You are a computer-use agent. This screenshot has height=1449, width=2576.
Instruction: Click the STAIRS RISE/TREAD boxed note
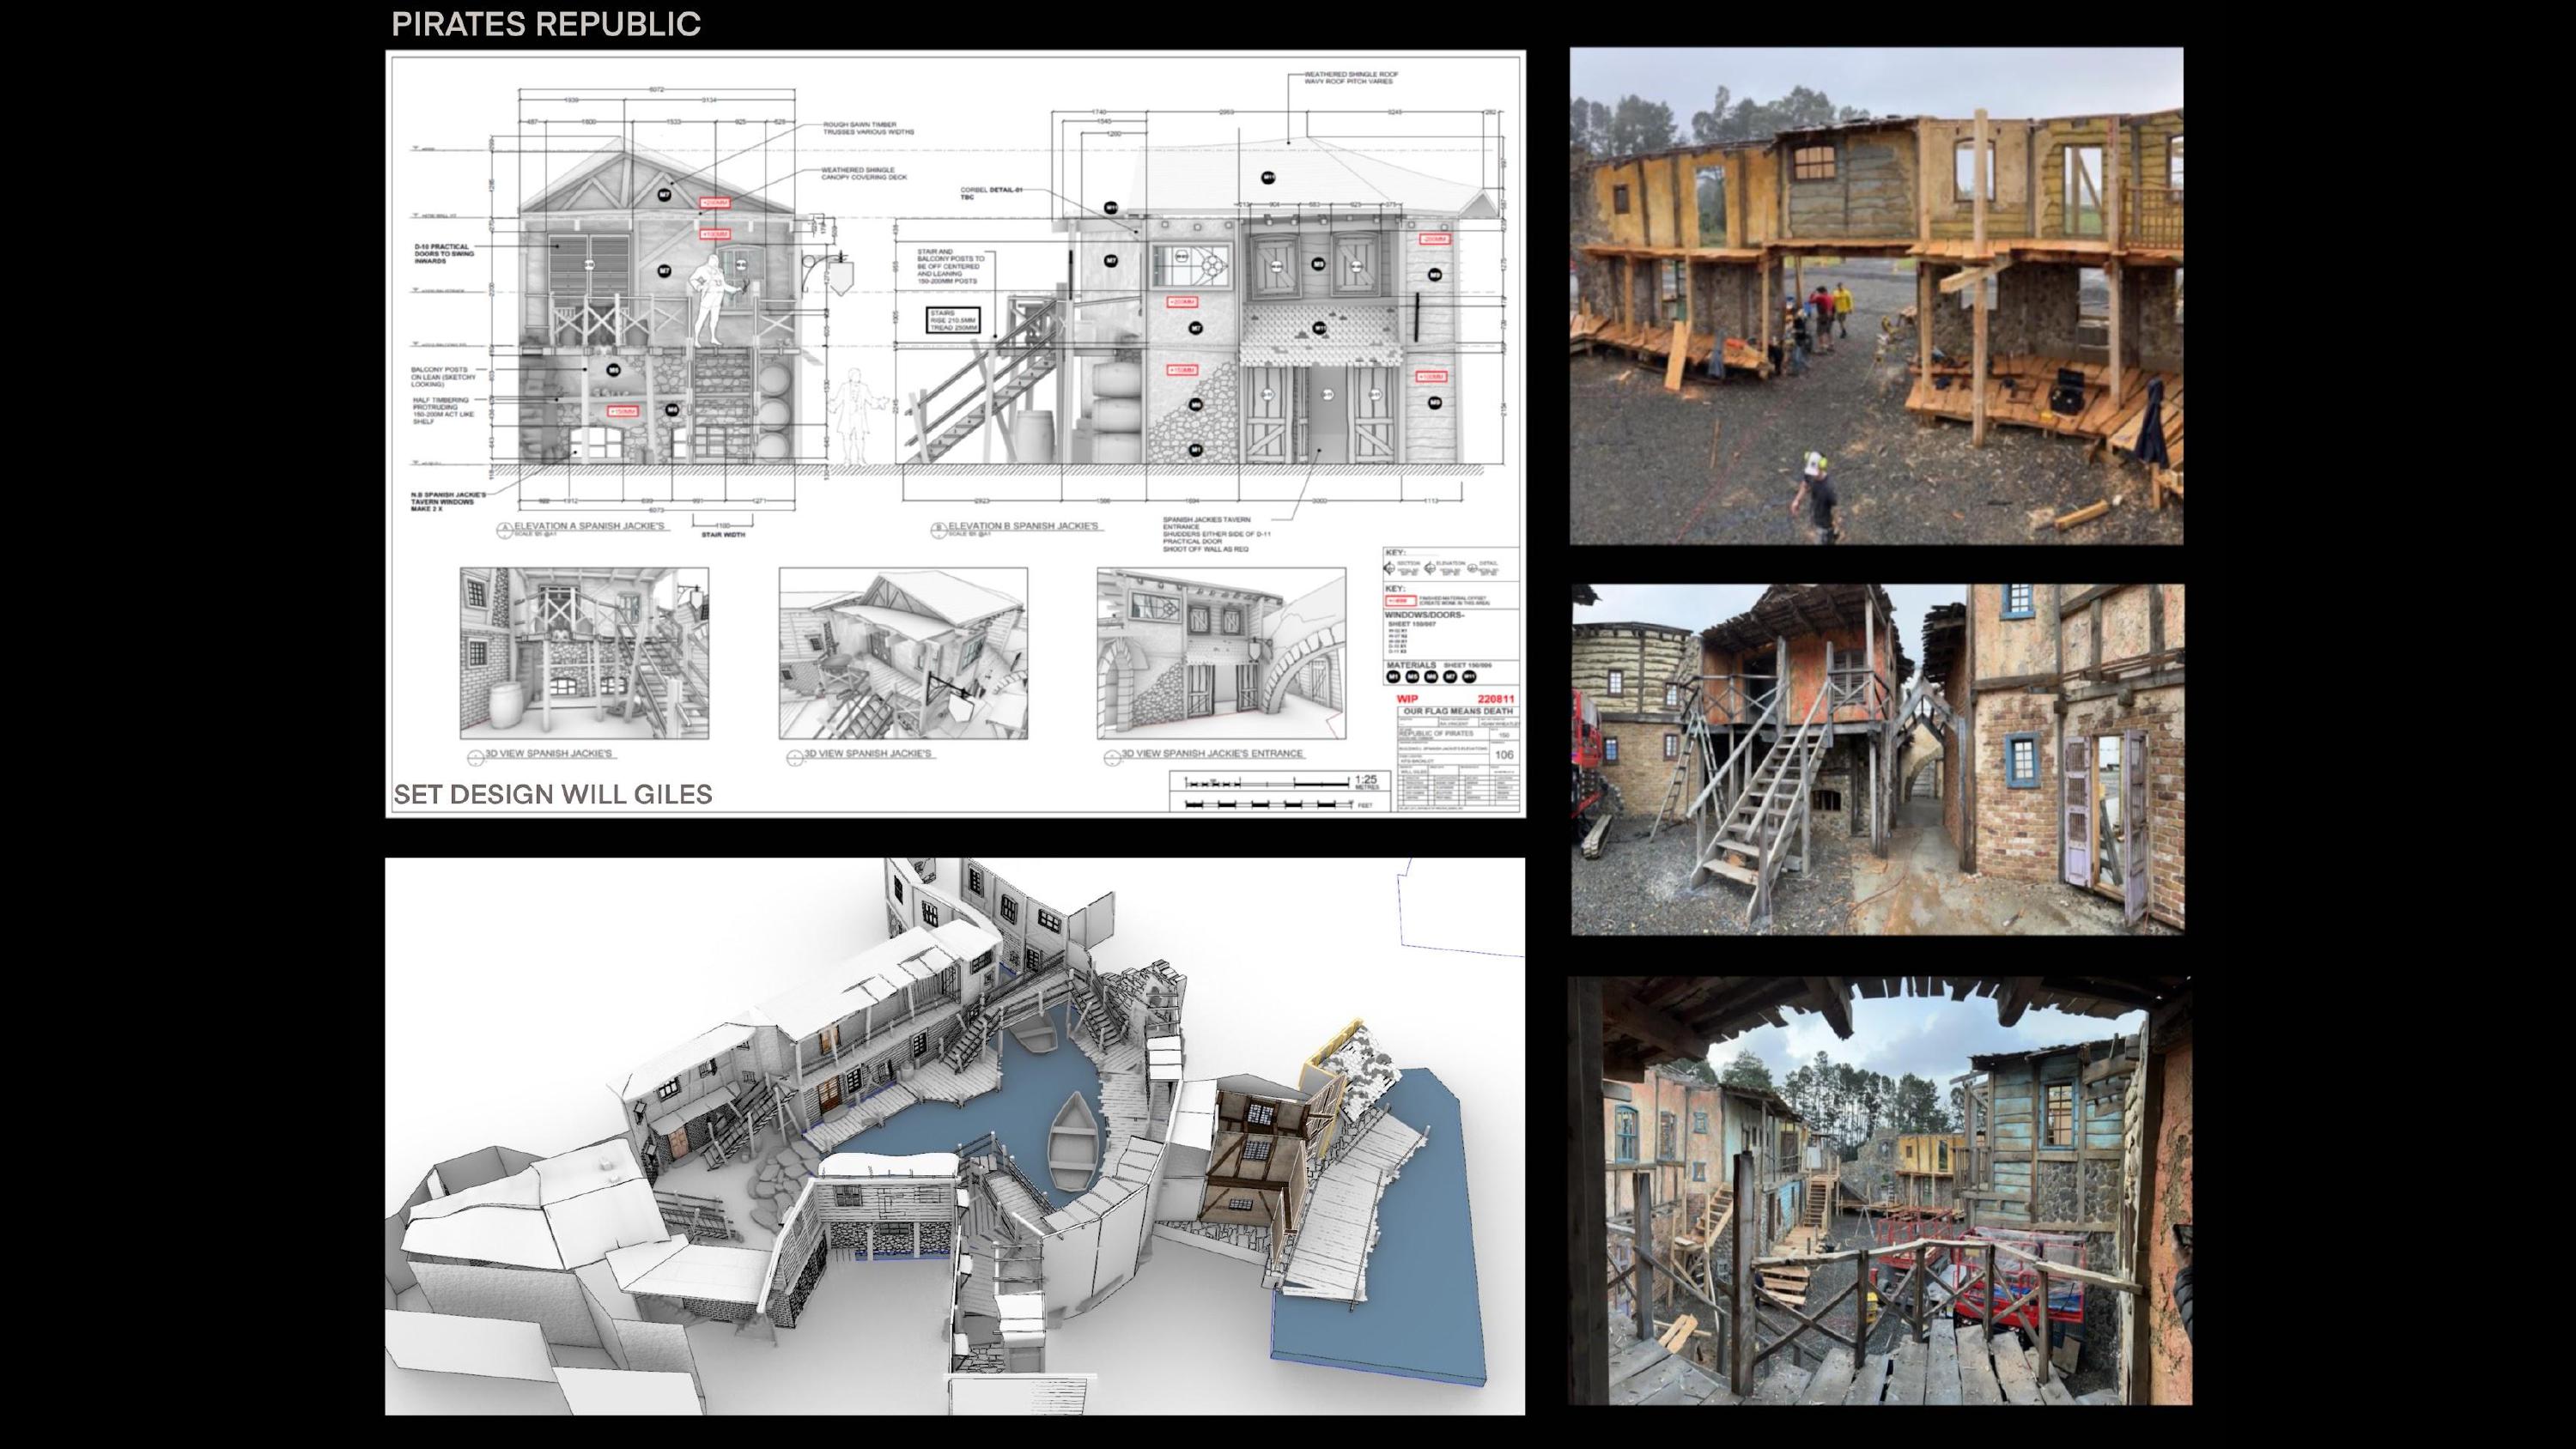pyautogui.click(x=952, y=321)
